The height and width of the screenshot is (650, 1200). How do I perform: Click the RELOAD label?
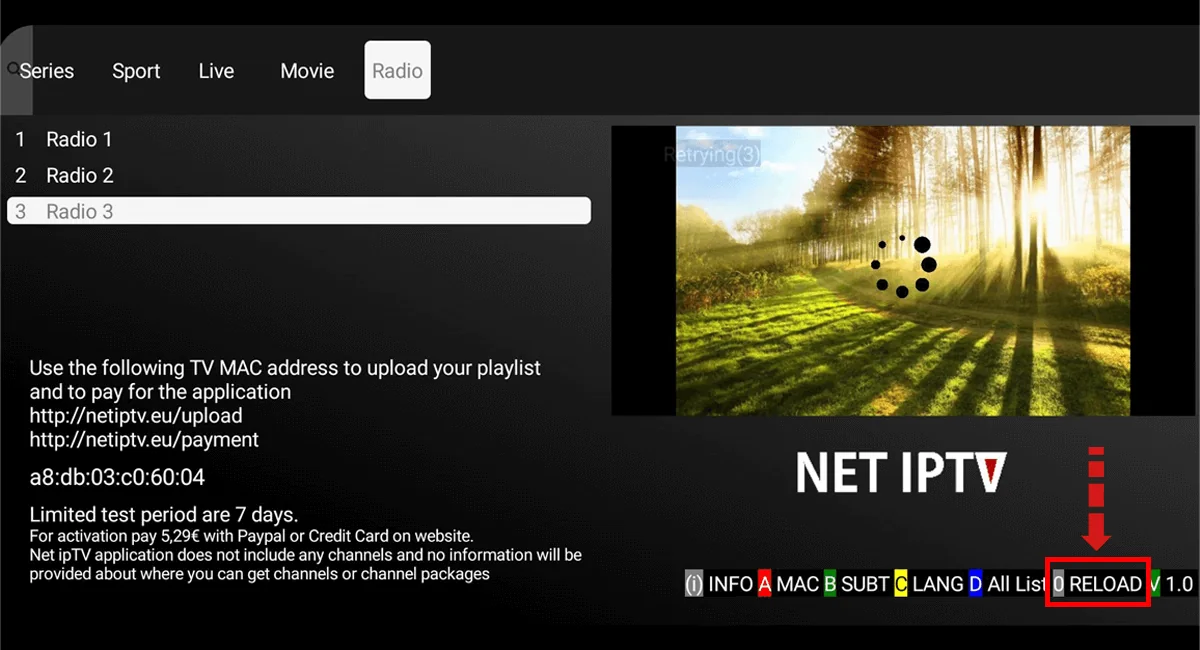click(1106, 584)
